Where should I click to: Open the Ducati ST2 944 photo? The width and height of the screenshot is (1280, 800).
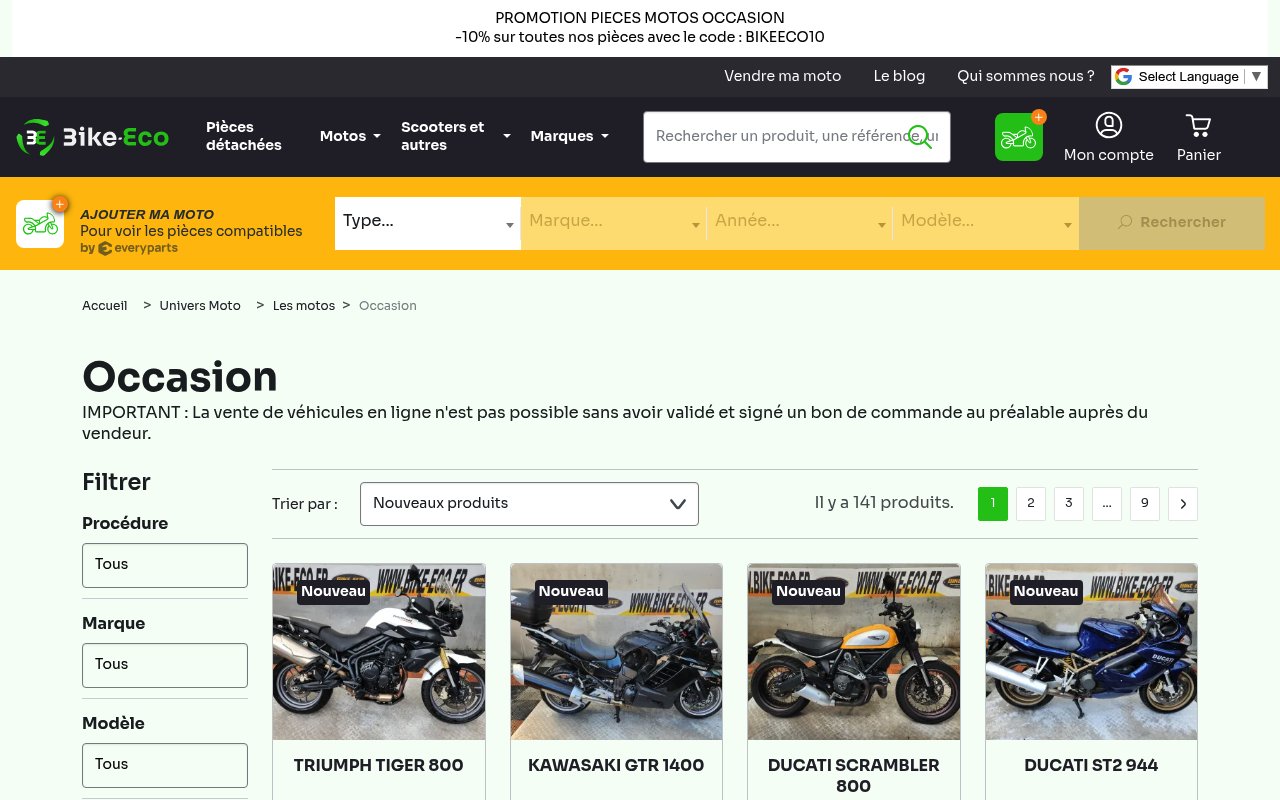(x=1091, y=652)
